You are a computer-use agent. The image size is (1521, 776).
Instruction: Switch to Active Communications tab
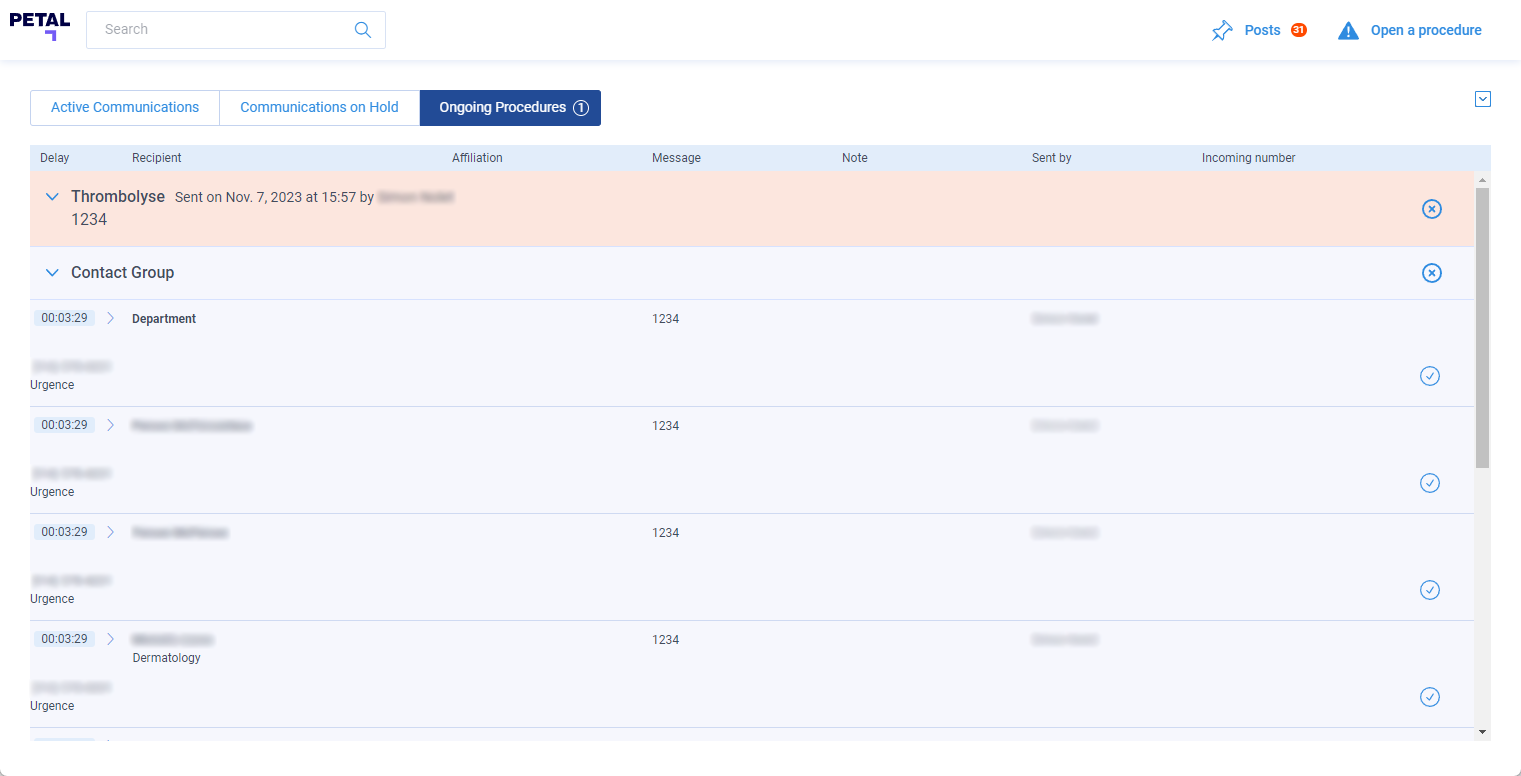pos(125,108)
